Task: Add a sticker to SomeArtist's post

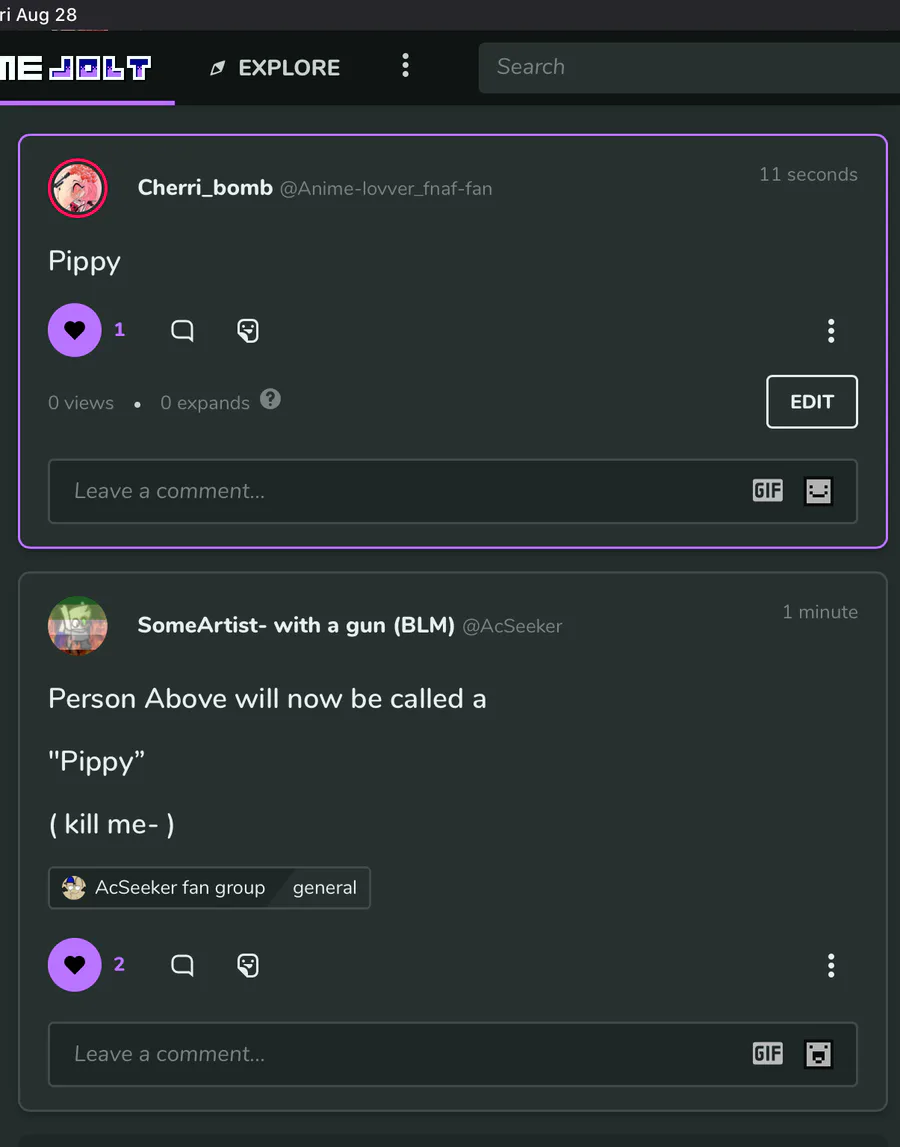Action: click(248, 965)
